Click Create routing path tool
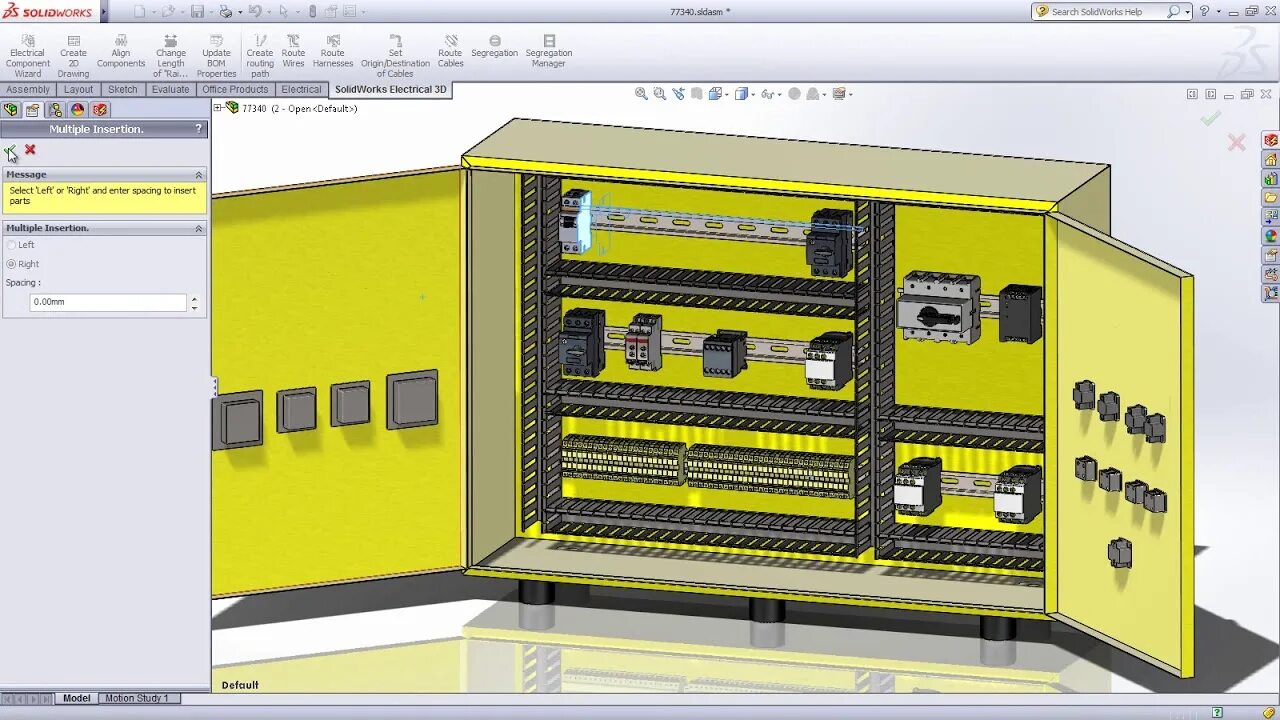The height and width of the screenshot is (720, 1280). (260, 56)
